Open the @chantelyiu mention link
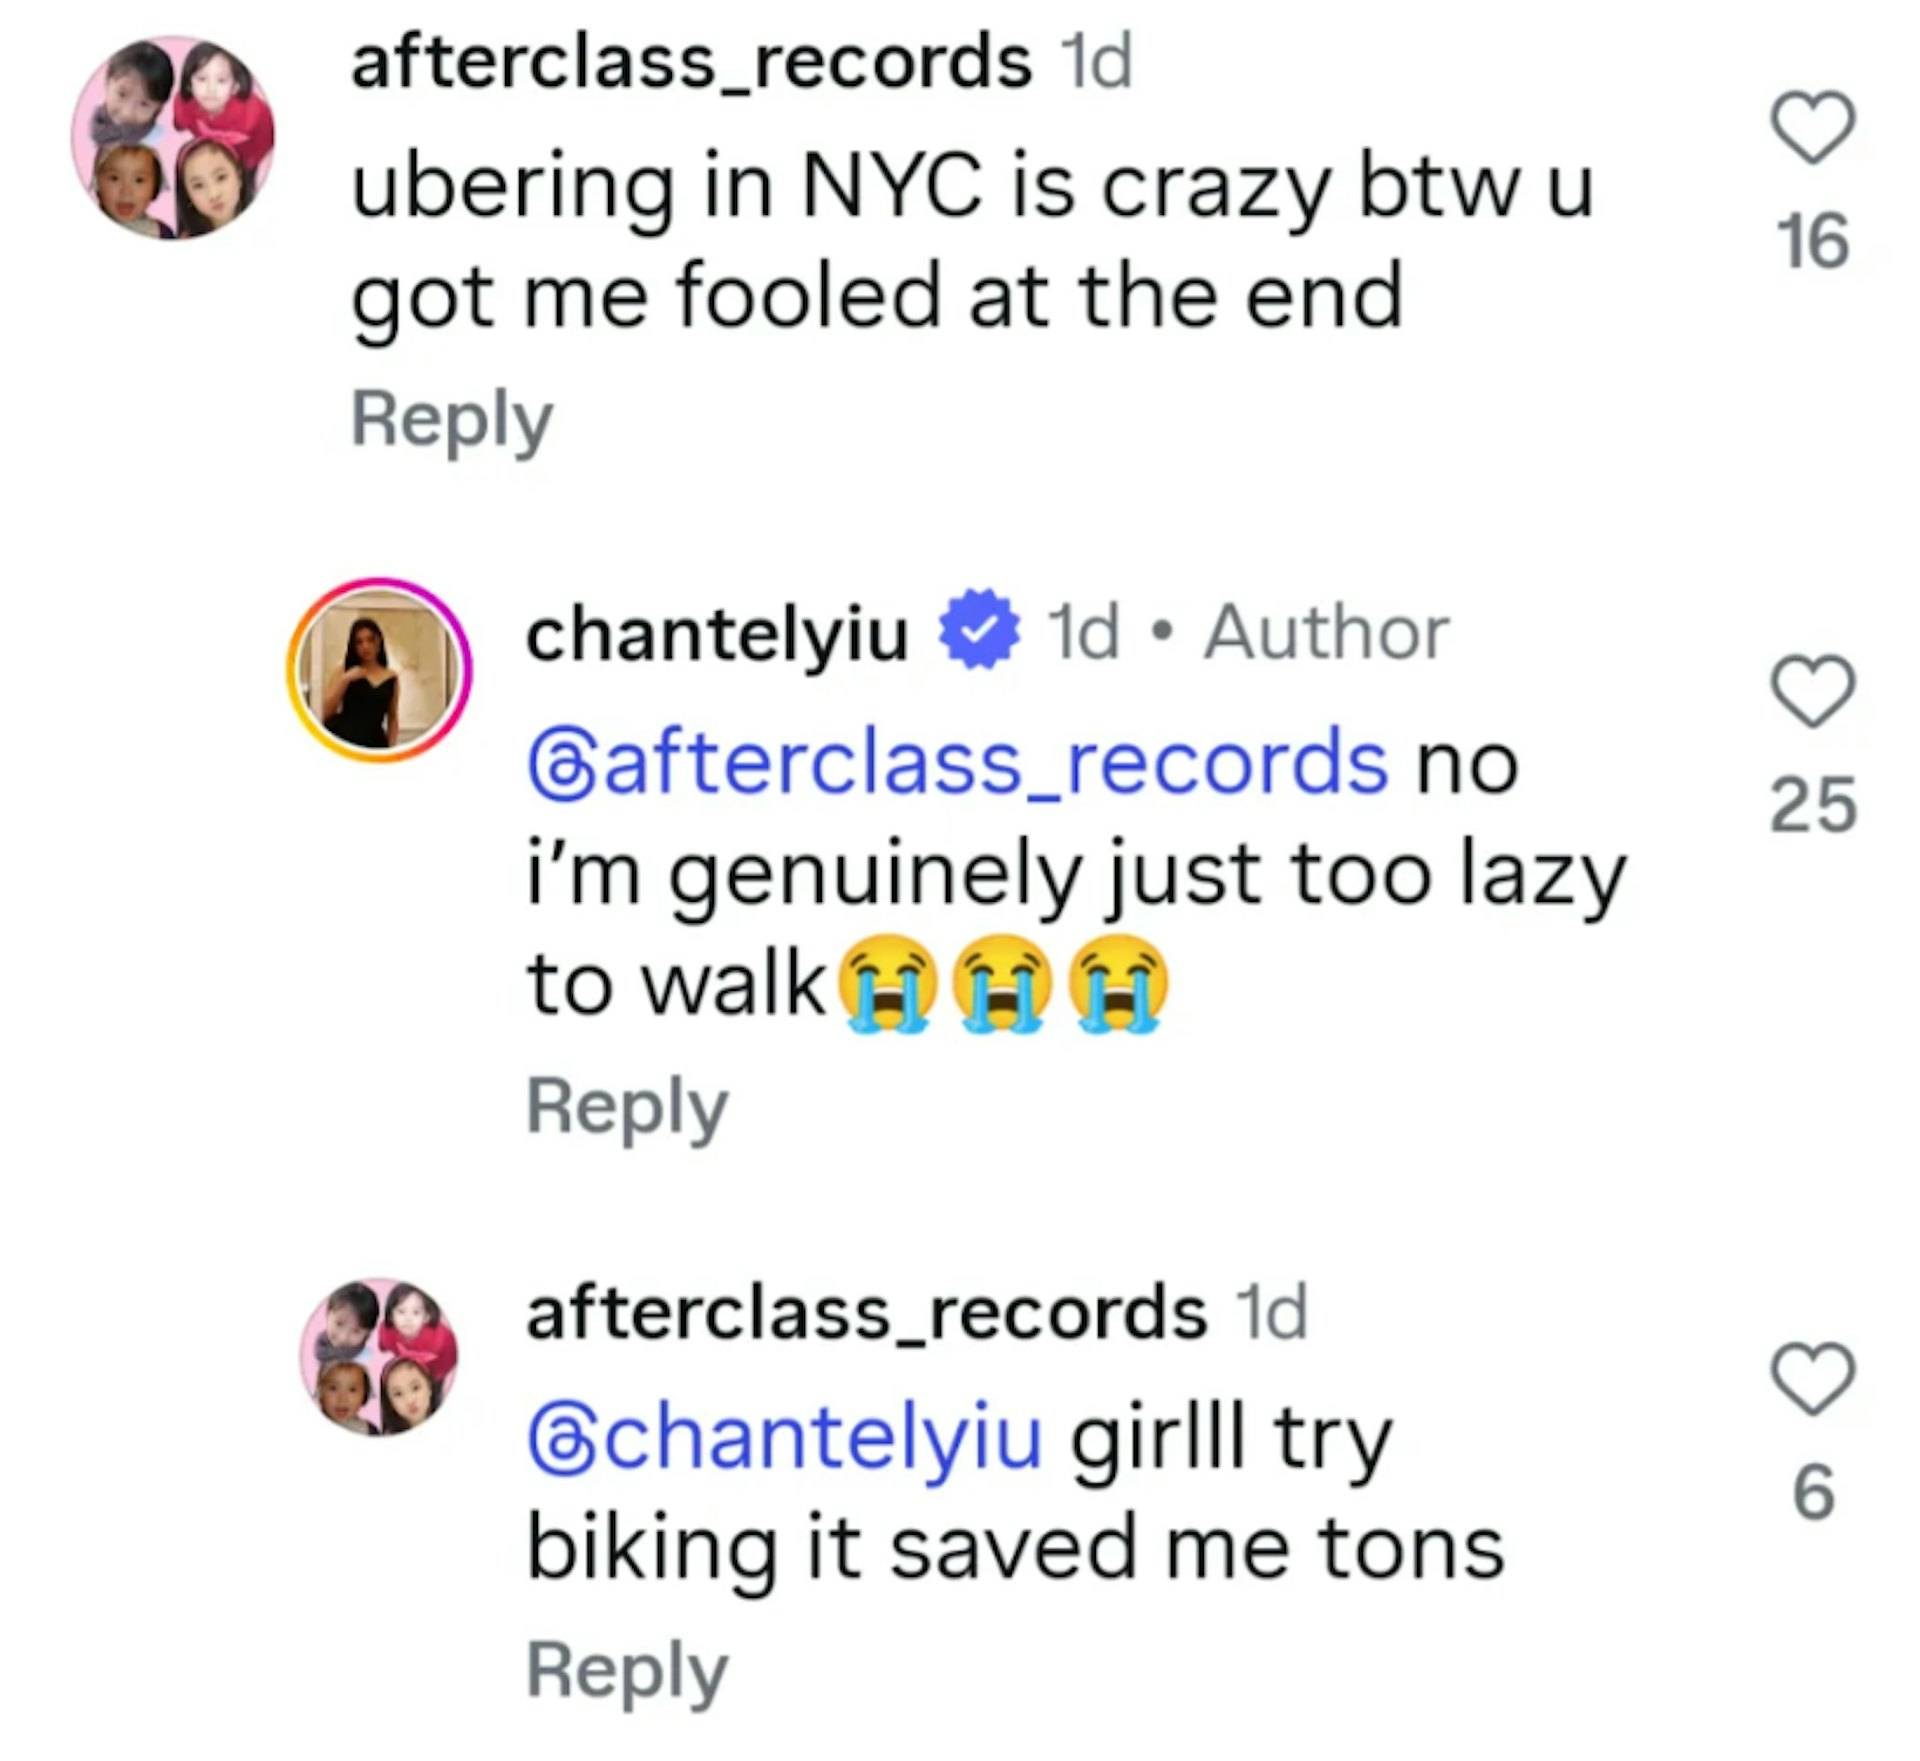Image resolution: width=1920 pixels, height=1761 pixels. (784, 1441)
